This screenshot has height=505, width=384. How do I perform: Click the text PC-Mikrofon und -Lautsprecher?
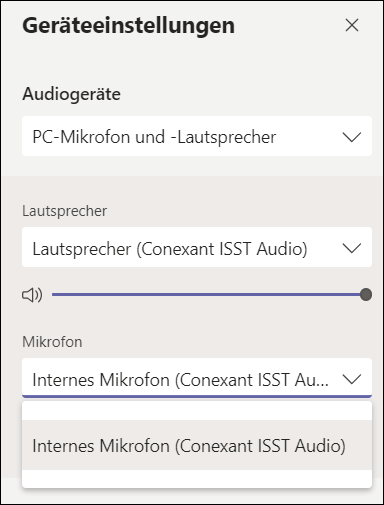[154, 137]
